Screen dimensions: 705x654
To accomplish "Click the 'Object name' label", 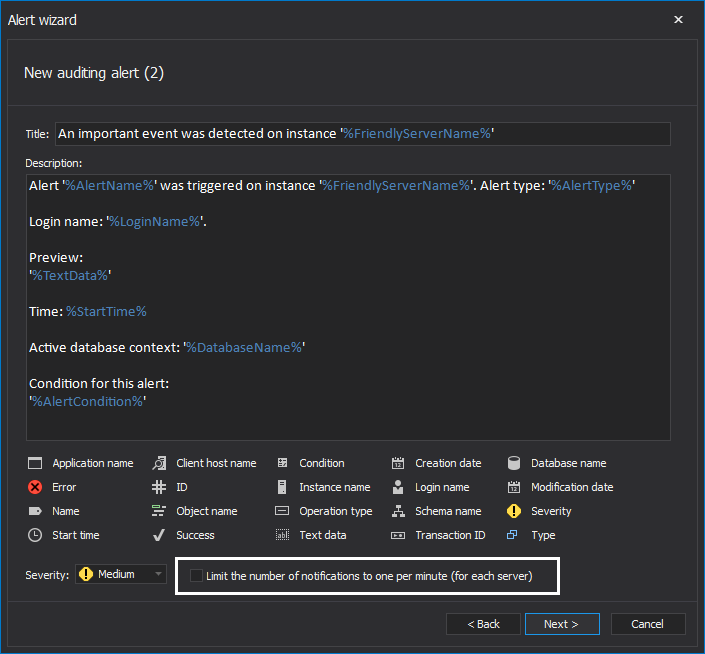I will point(207,512).
